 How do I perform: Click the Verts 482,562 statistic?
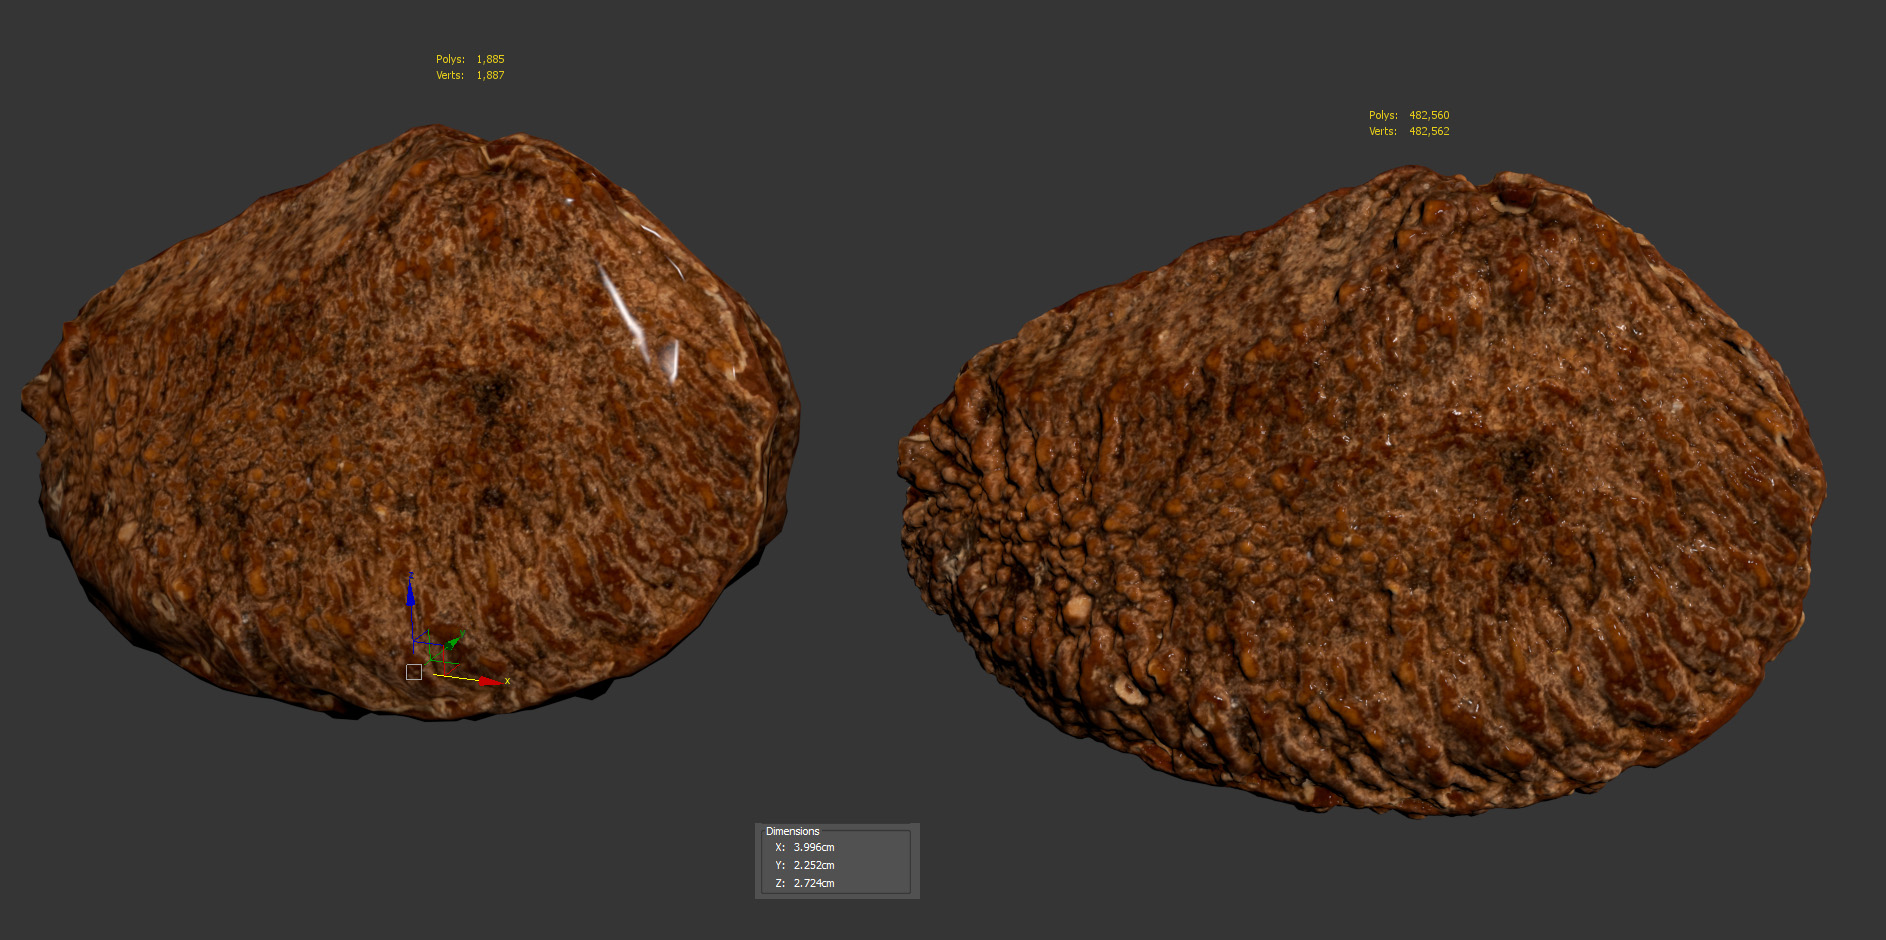pos(1408,131)
